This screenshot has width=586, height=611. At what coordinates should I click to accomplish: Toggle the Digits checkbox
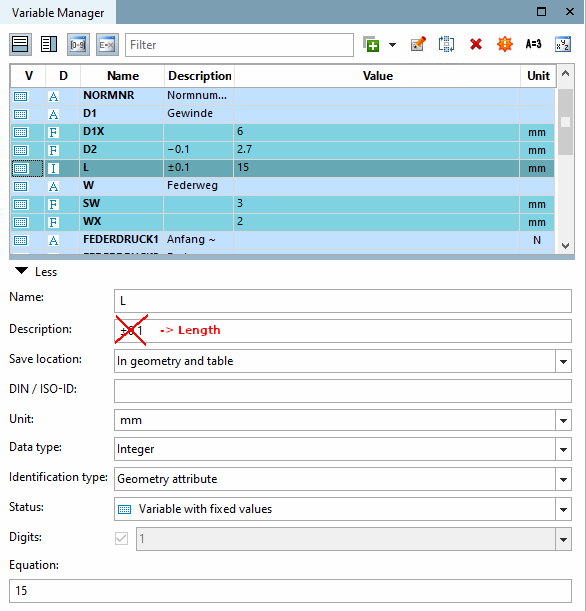coord(122,539)
